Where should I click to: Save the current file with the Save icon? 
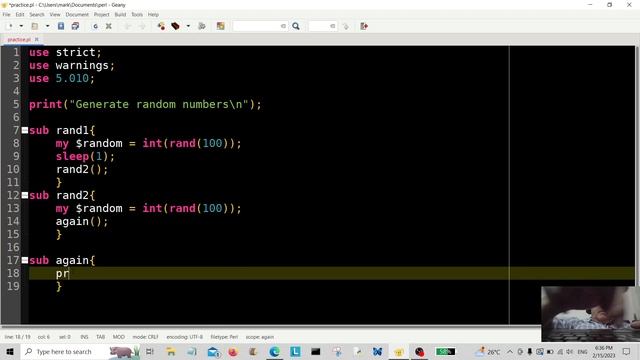tap(61, 26)
